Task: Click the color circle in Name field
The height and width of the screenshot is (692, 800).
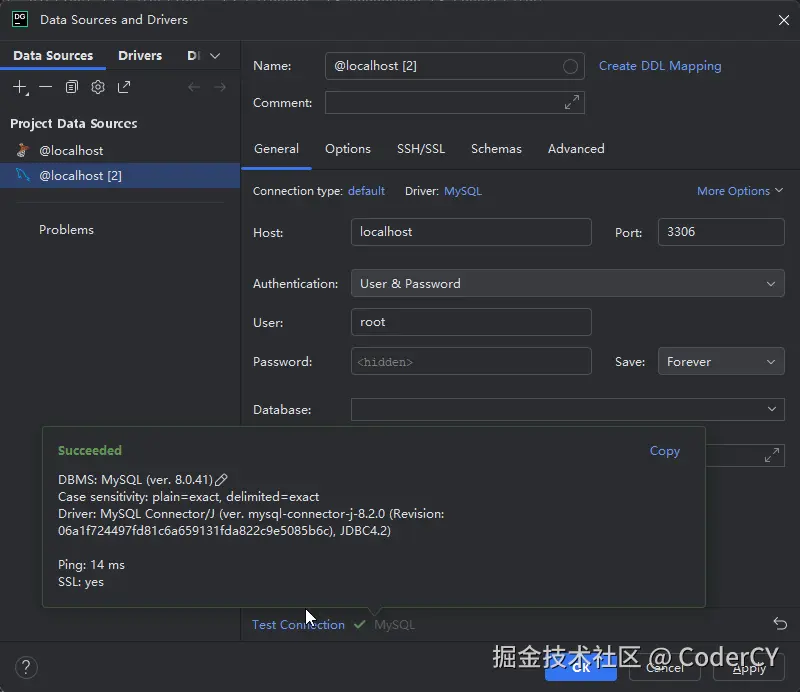Action: tap(570, 66)
